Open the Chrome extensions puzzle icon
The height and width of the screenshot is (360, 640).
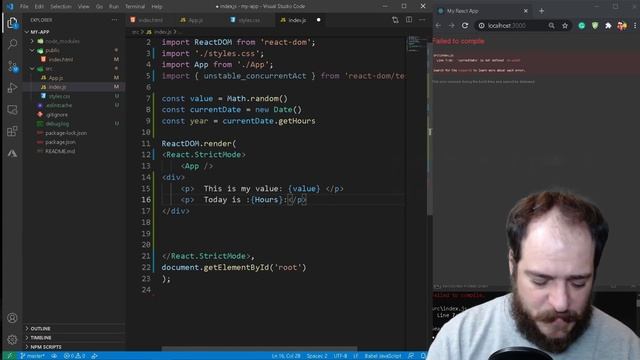point(608,26)
